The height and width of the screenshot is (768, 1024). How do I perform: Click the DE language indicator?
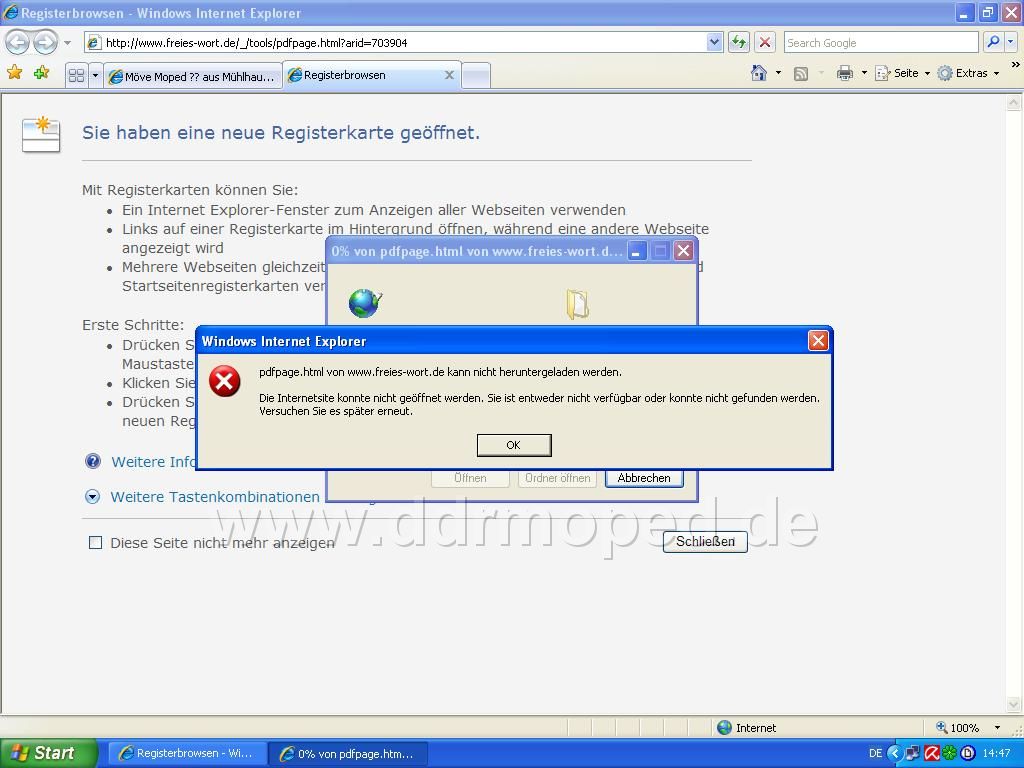875,754
